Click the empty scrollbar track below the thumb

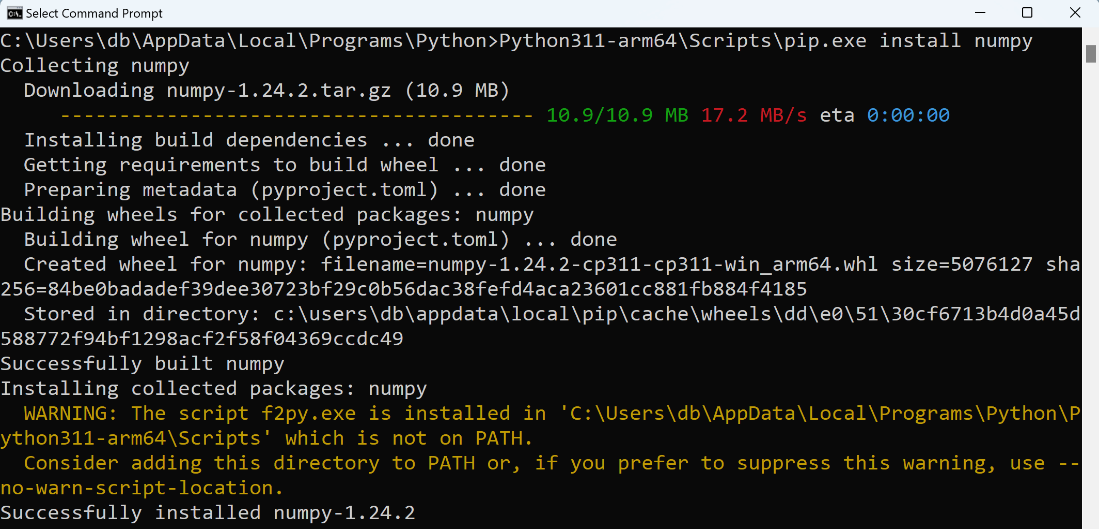coord(1091,294)
